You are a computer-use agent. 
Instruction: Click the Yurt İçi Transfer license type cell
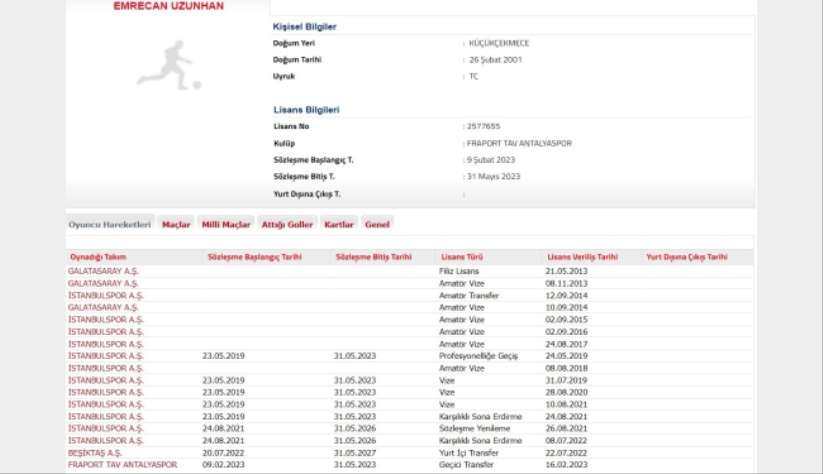469,452
